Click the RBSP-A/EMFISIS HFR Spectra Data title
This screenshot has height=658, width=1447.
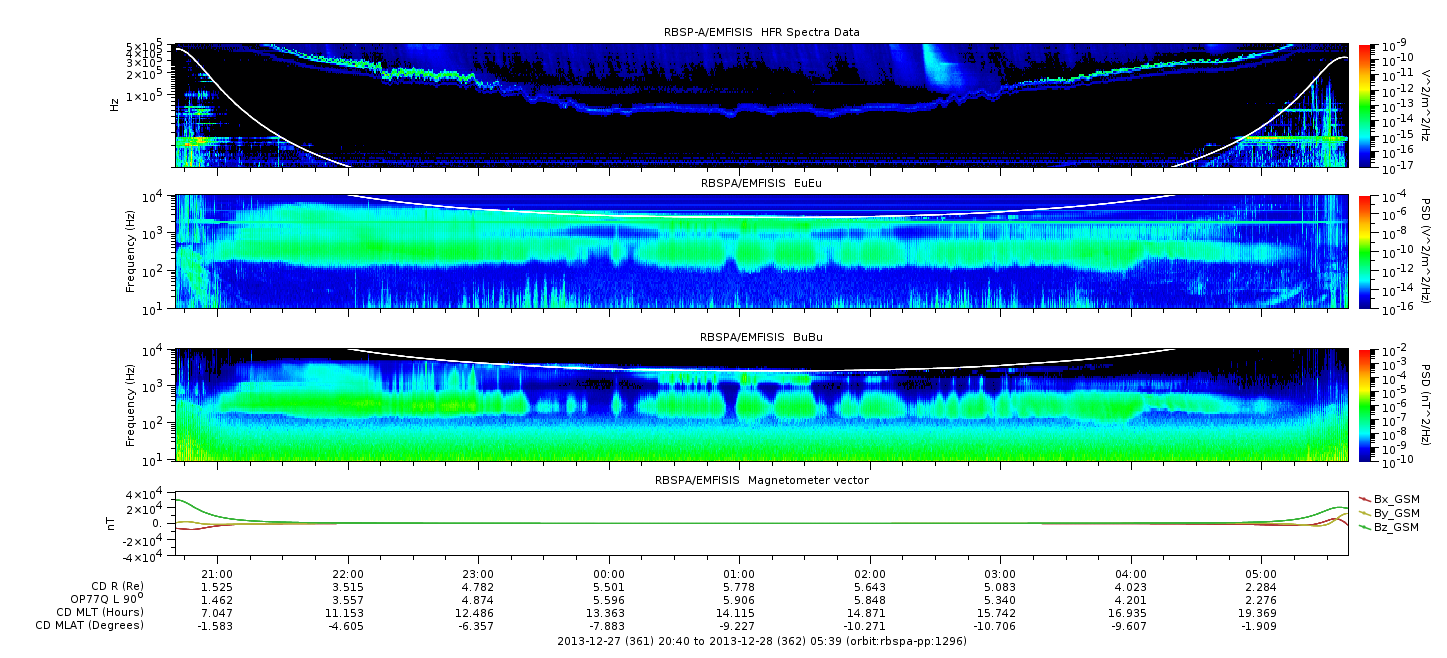click(x=761, y=32)
